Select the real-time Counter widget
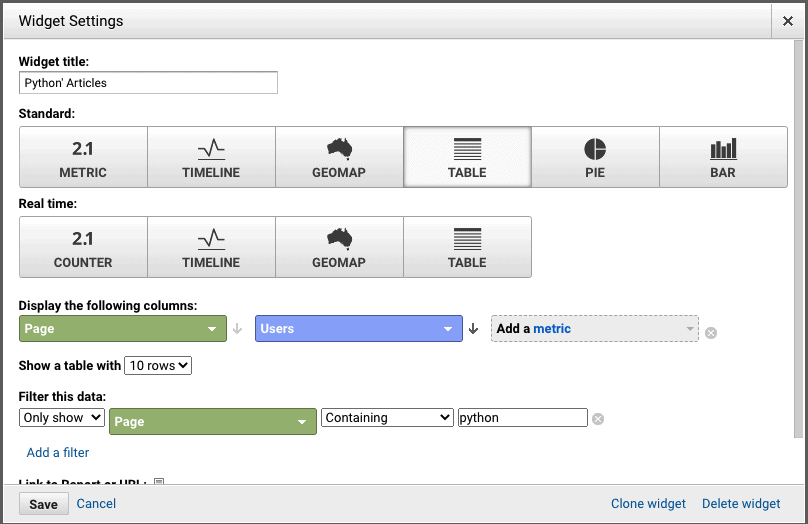The image size is (808, 524). click(x=83, y=247)
